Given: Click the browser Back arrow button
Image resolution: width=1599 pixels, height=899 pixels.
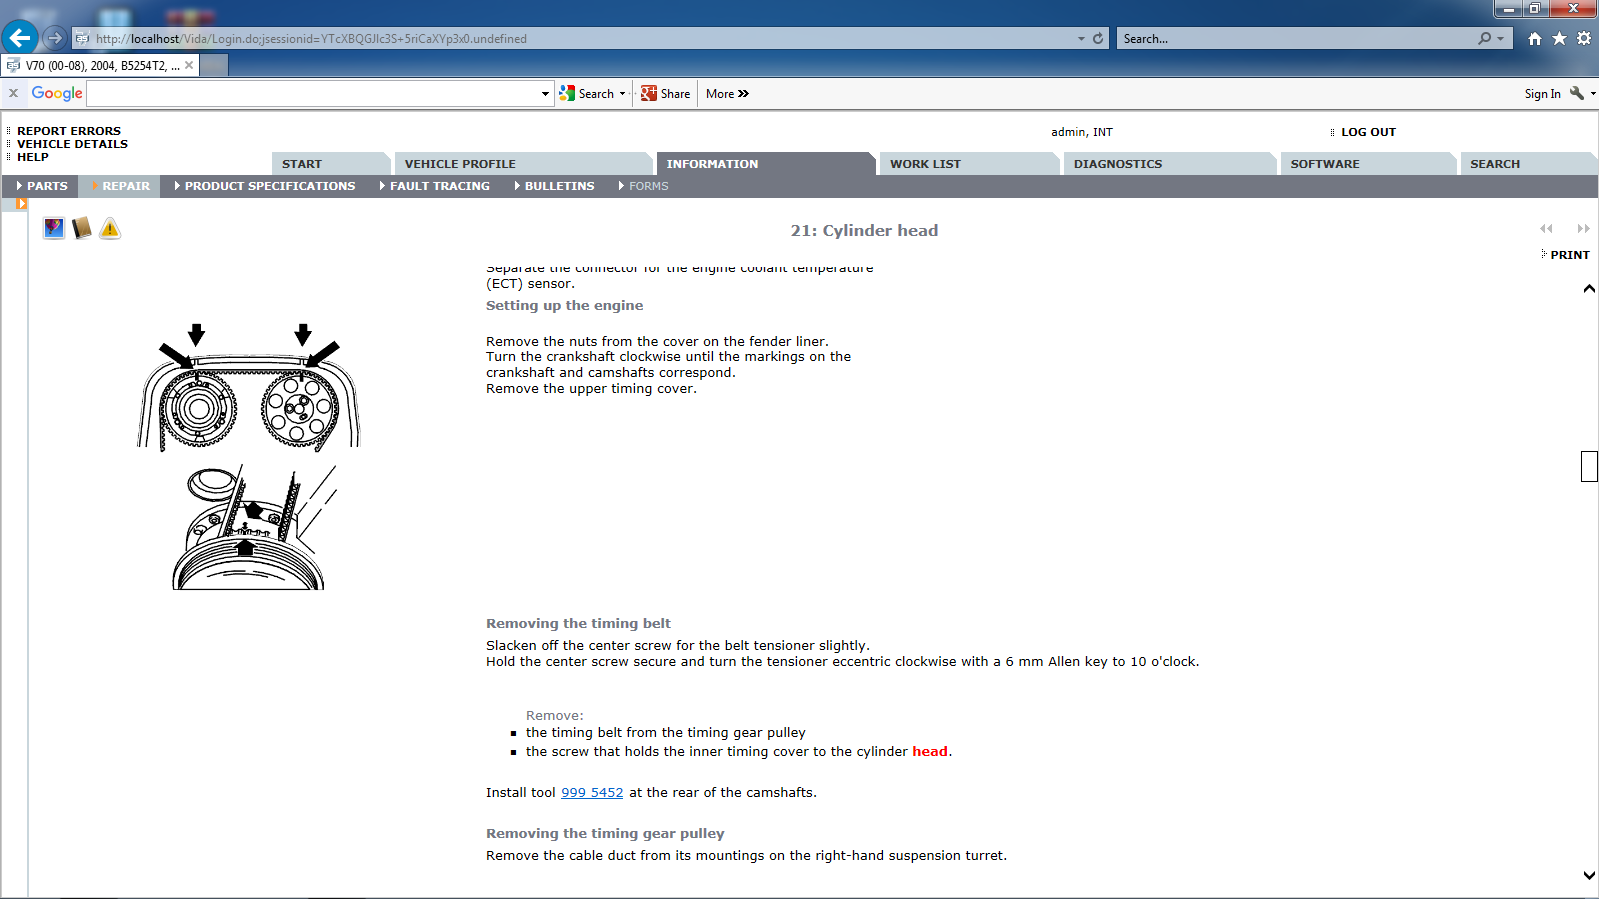Looking at the screenshot, I should point(20,38).
